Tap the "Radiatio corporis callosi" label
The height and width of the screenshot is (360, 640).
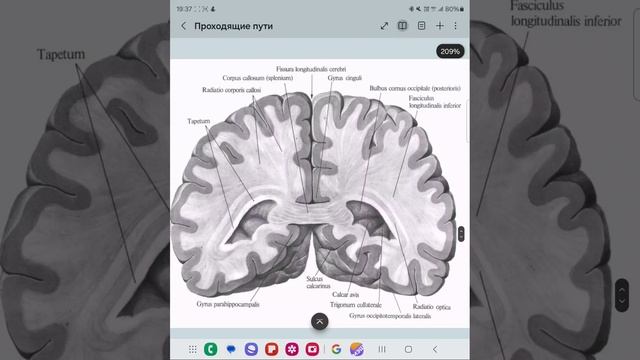[x=231, y=90]
